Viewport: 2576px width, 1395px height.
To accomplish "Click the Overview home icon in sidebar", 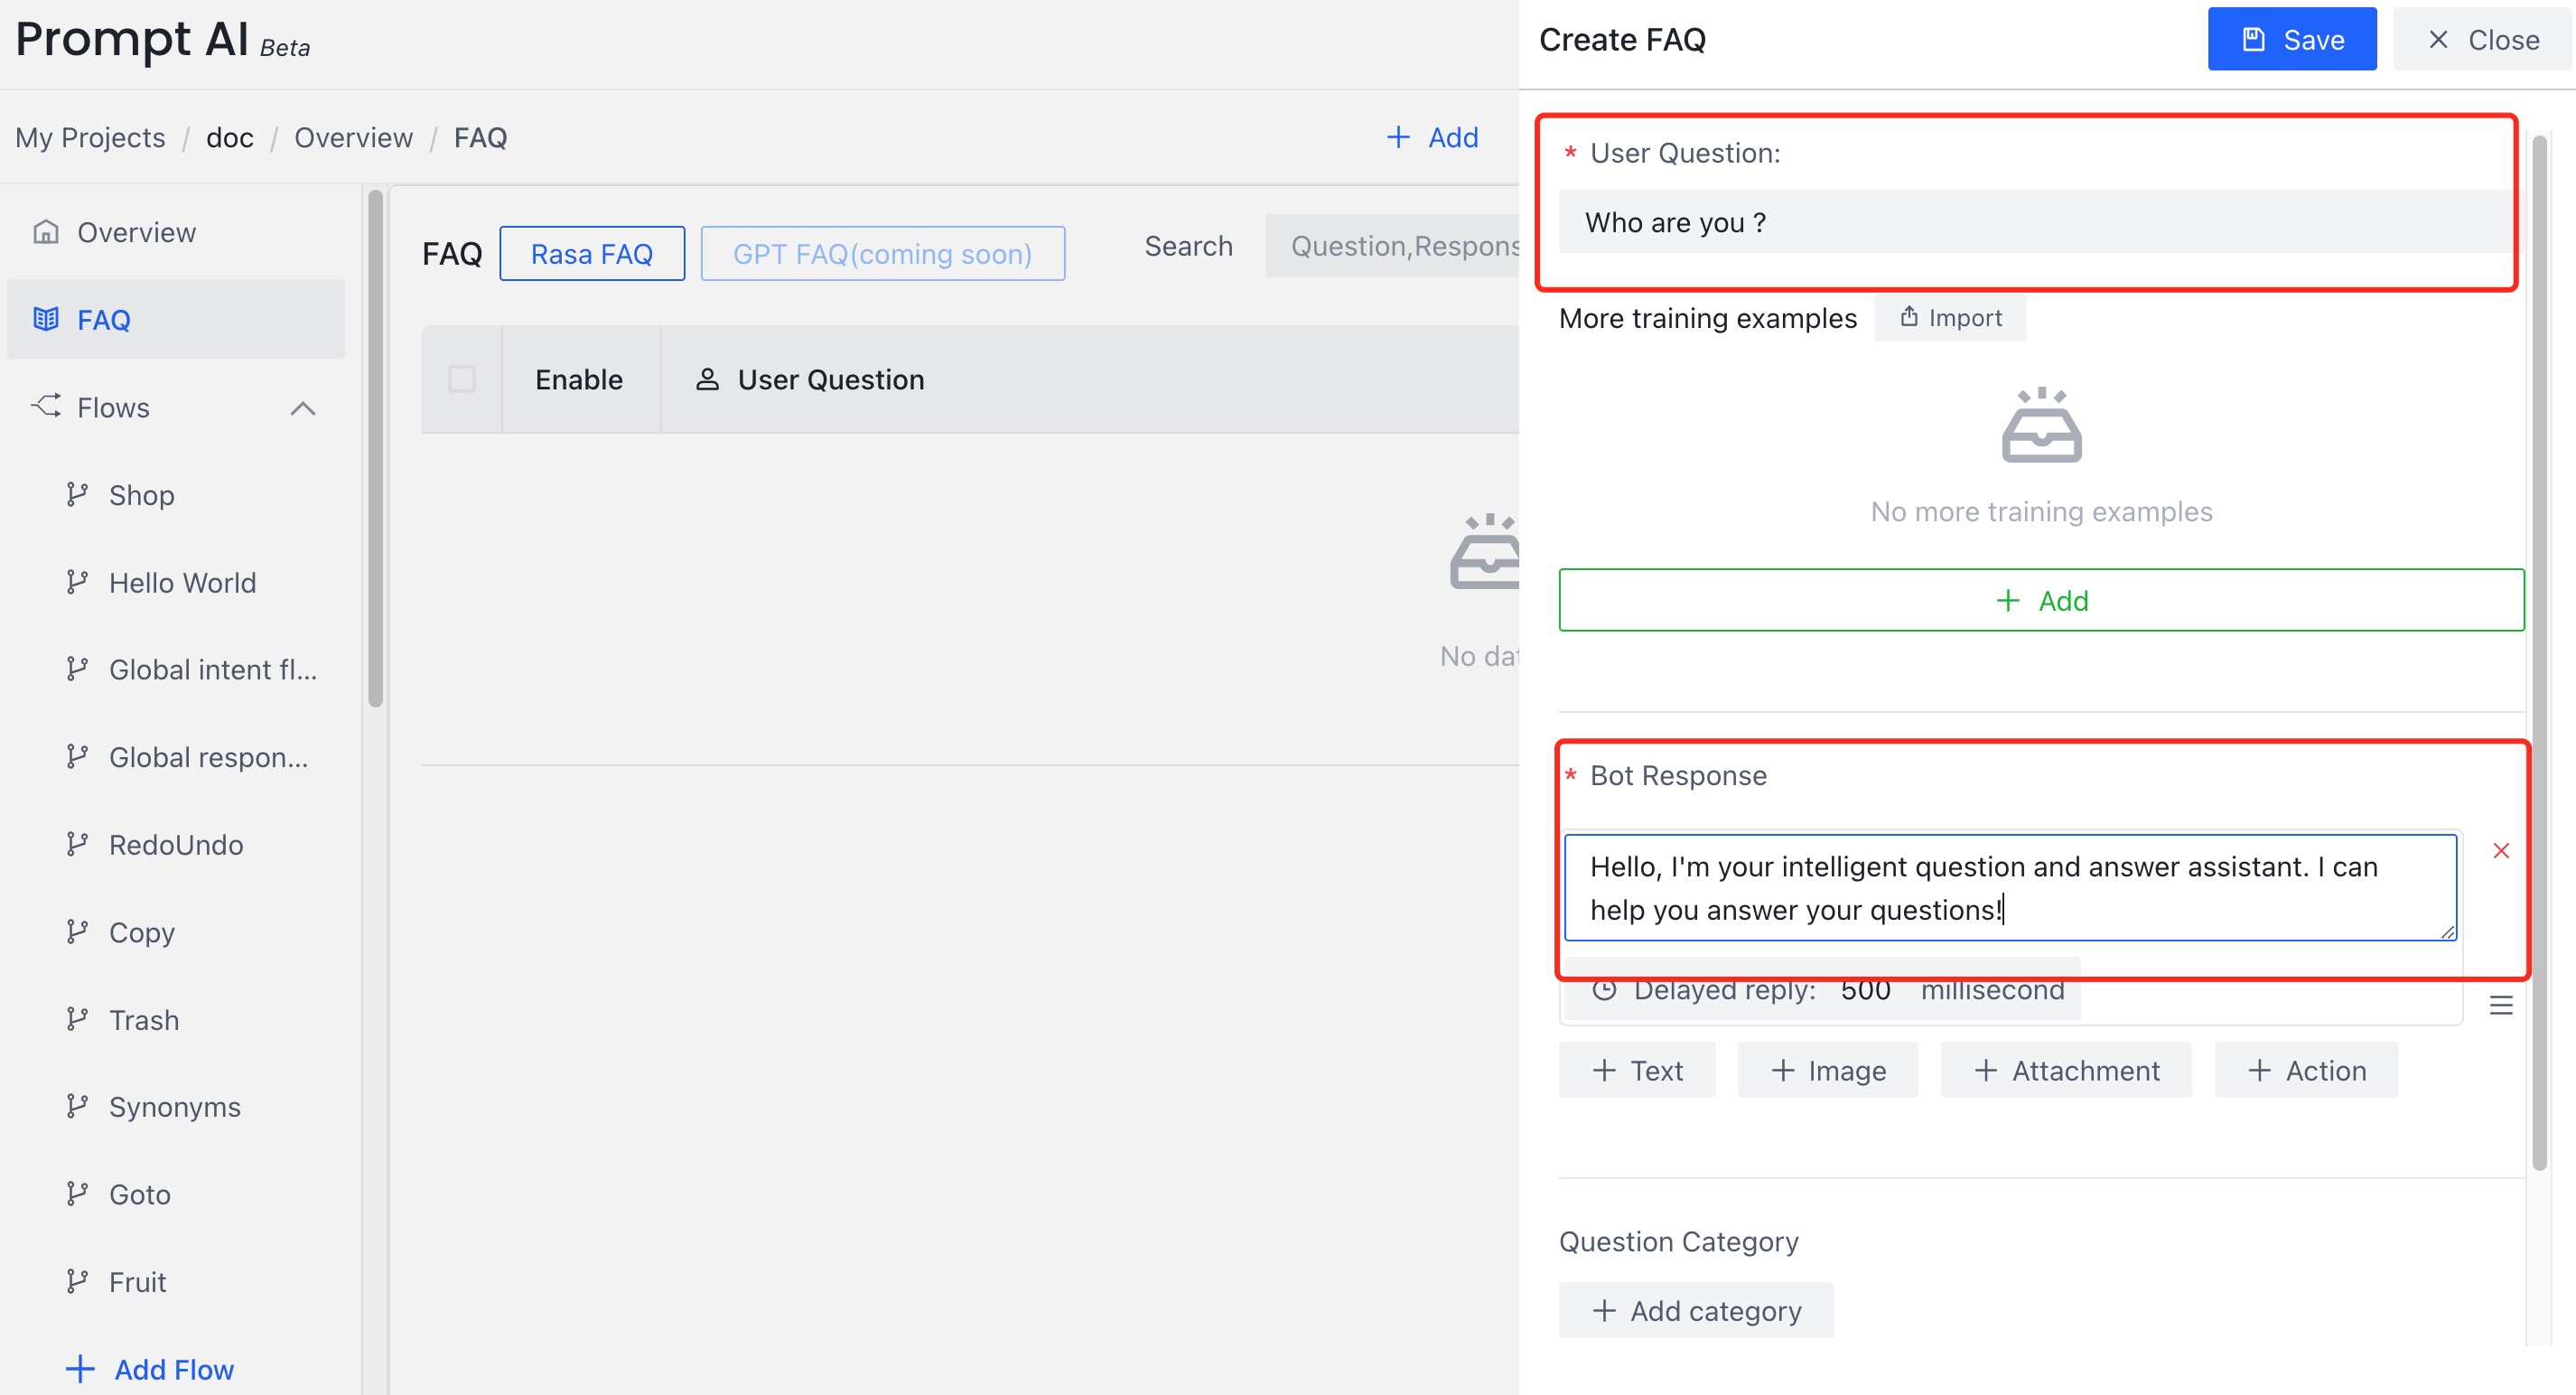I will pos(46,232).
